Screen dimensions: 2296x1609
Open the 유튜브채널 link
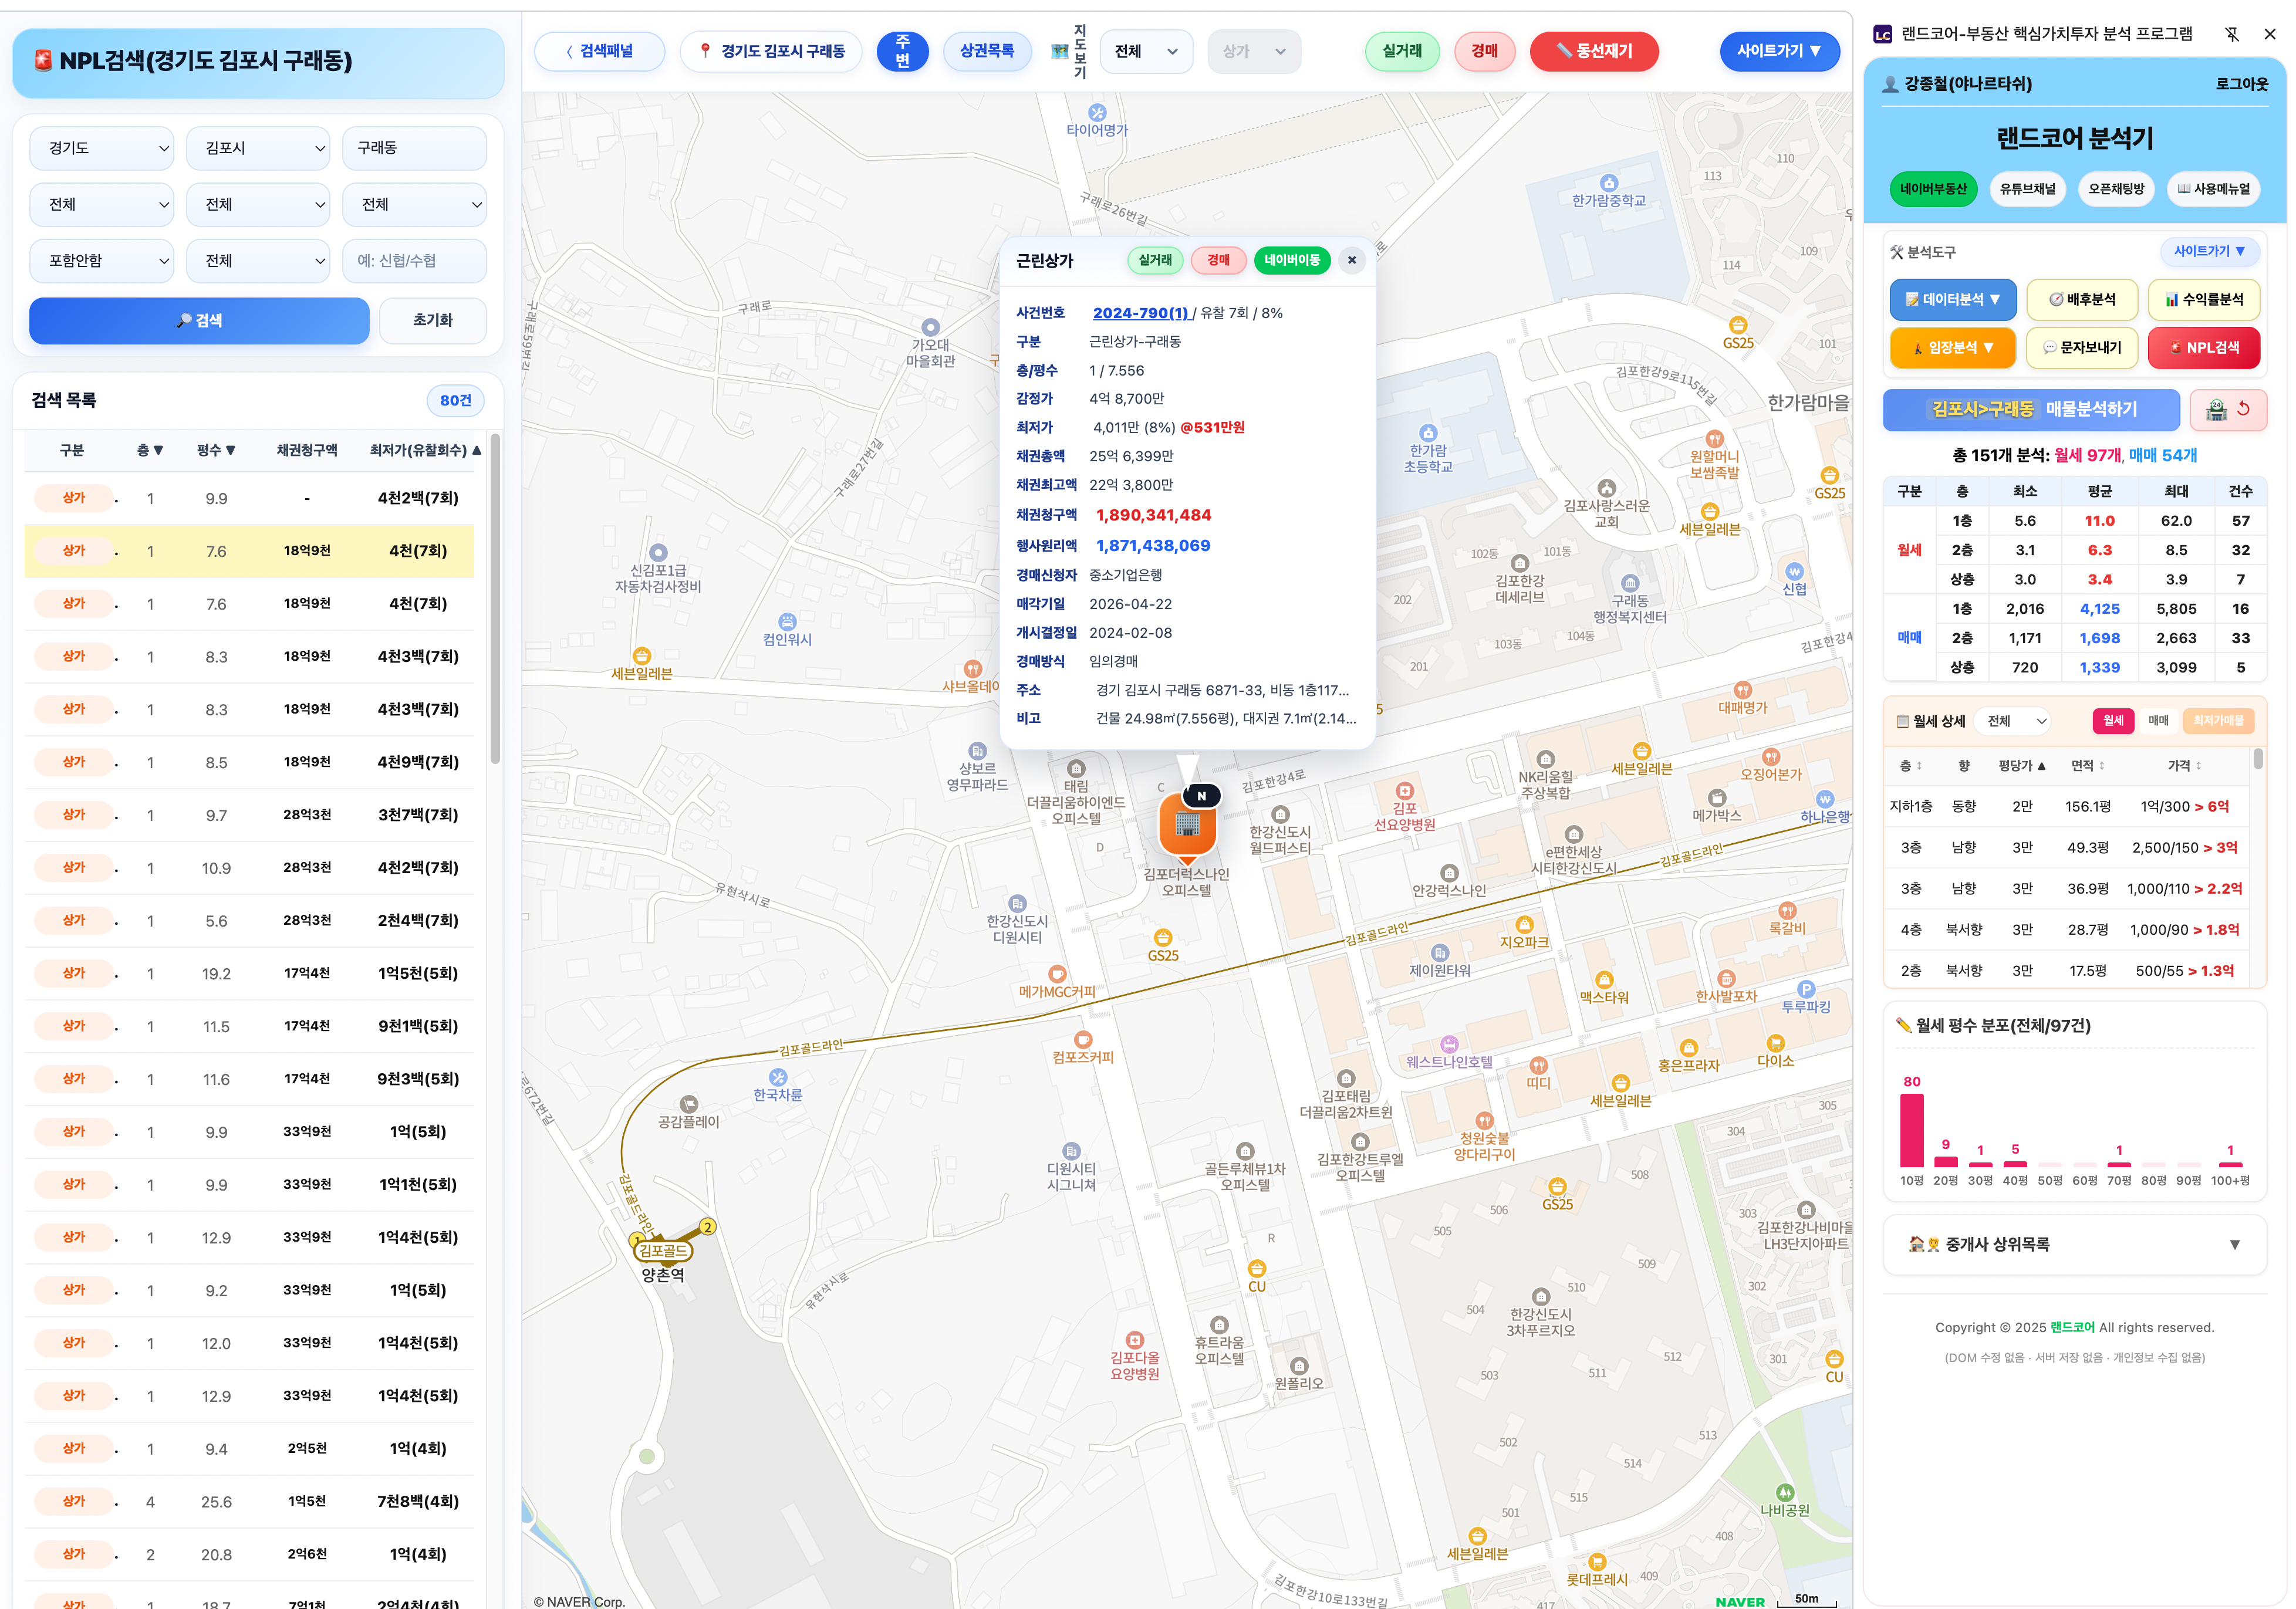[2027, 189]
